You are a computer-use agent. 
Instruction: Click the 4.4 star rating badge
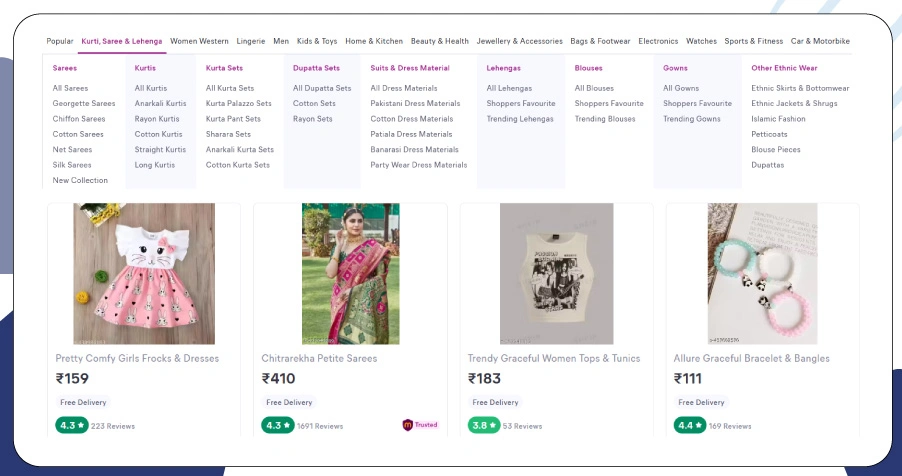coord(689,425)
